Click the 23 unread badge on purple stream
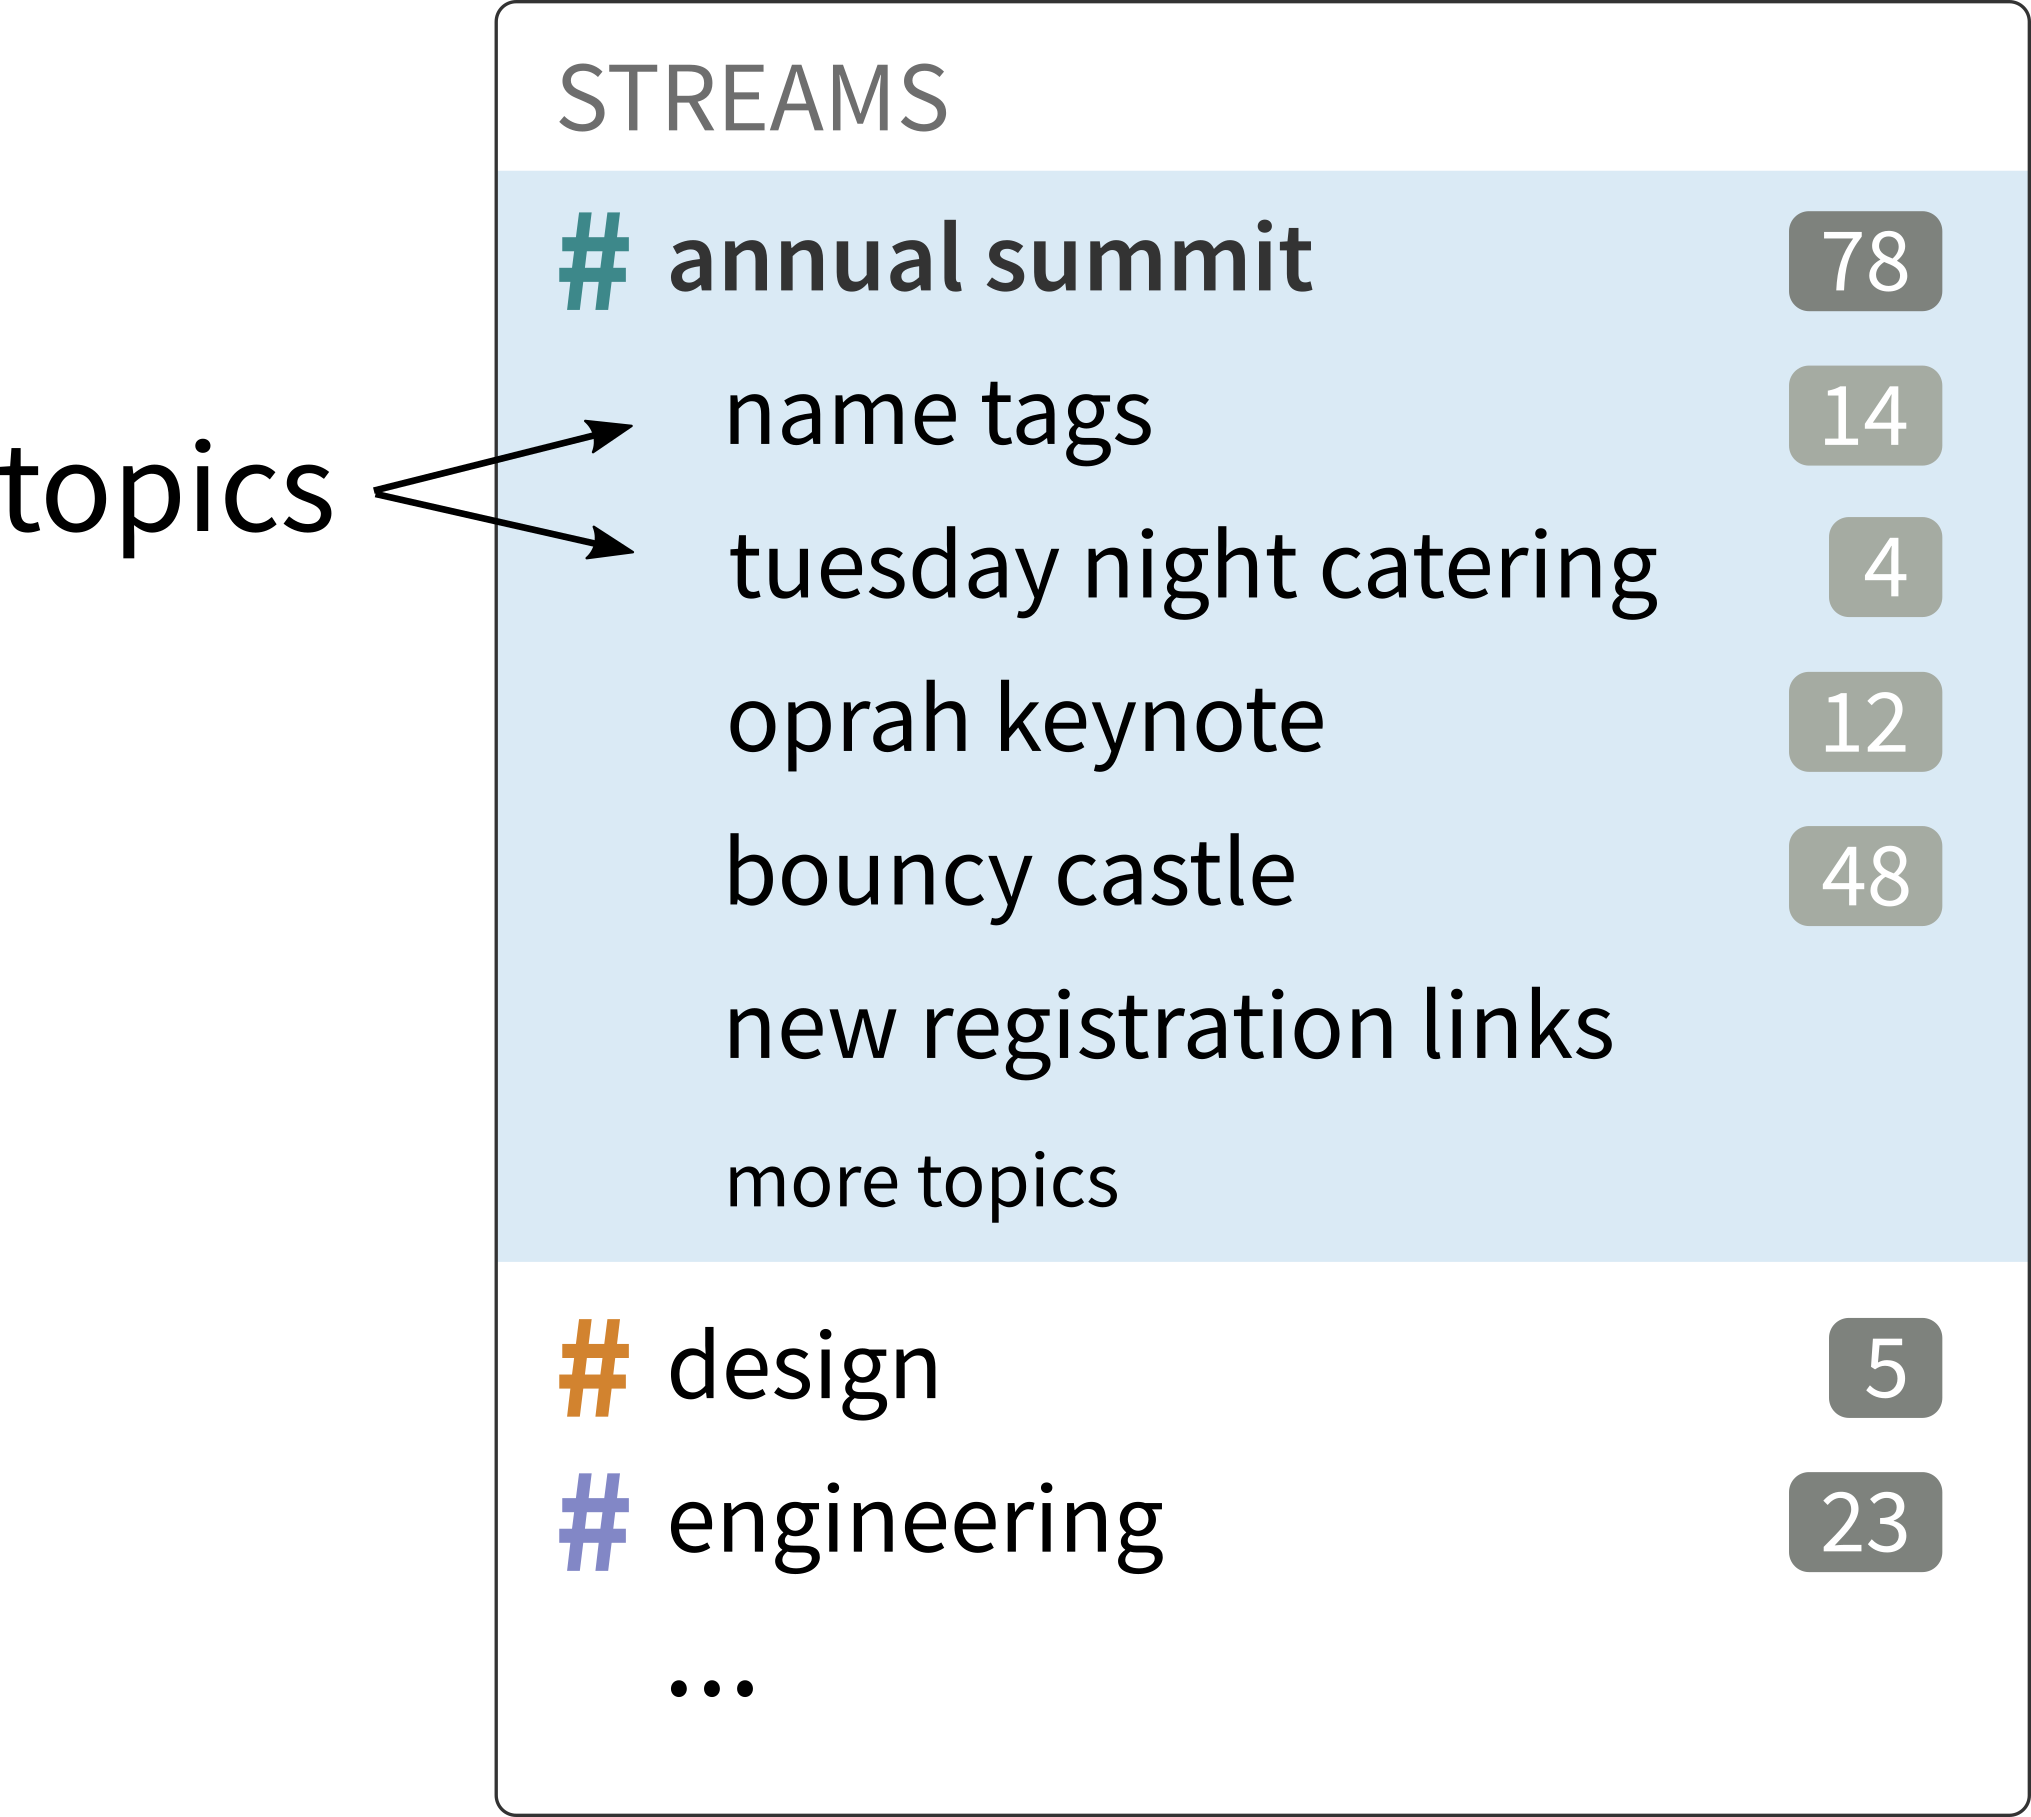2031x1817 pixels. click(1864, 1521)
